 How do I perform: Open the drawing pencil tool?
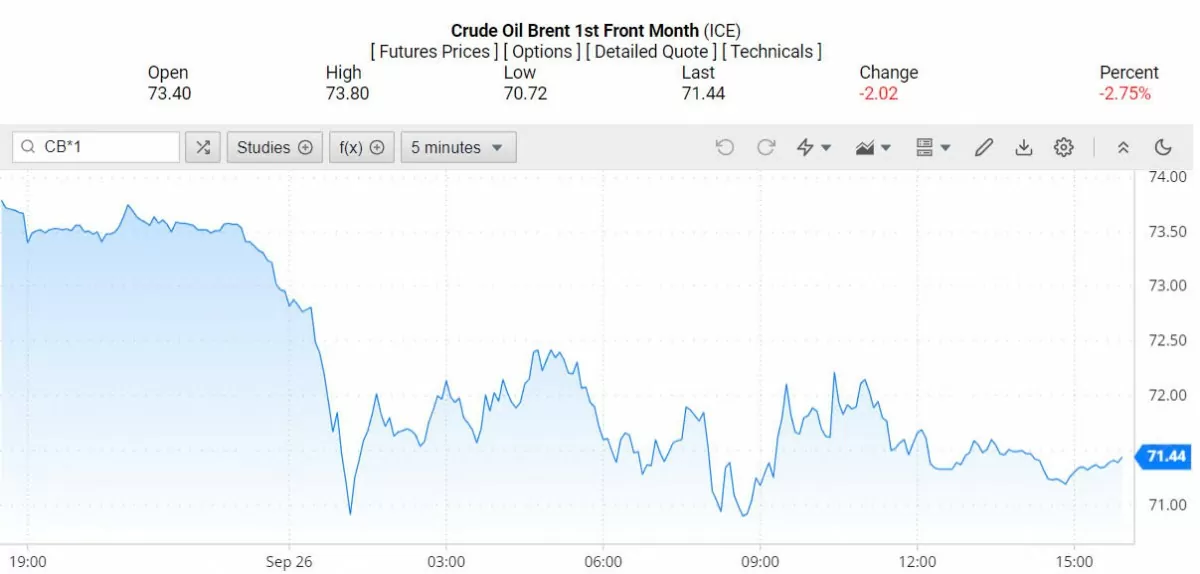[x=983, y=148]
